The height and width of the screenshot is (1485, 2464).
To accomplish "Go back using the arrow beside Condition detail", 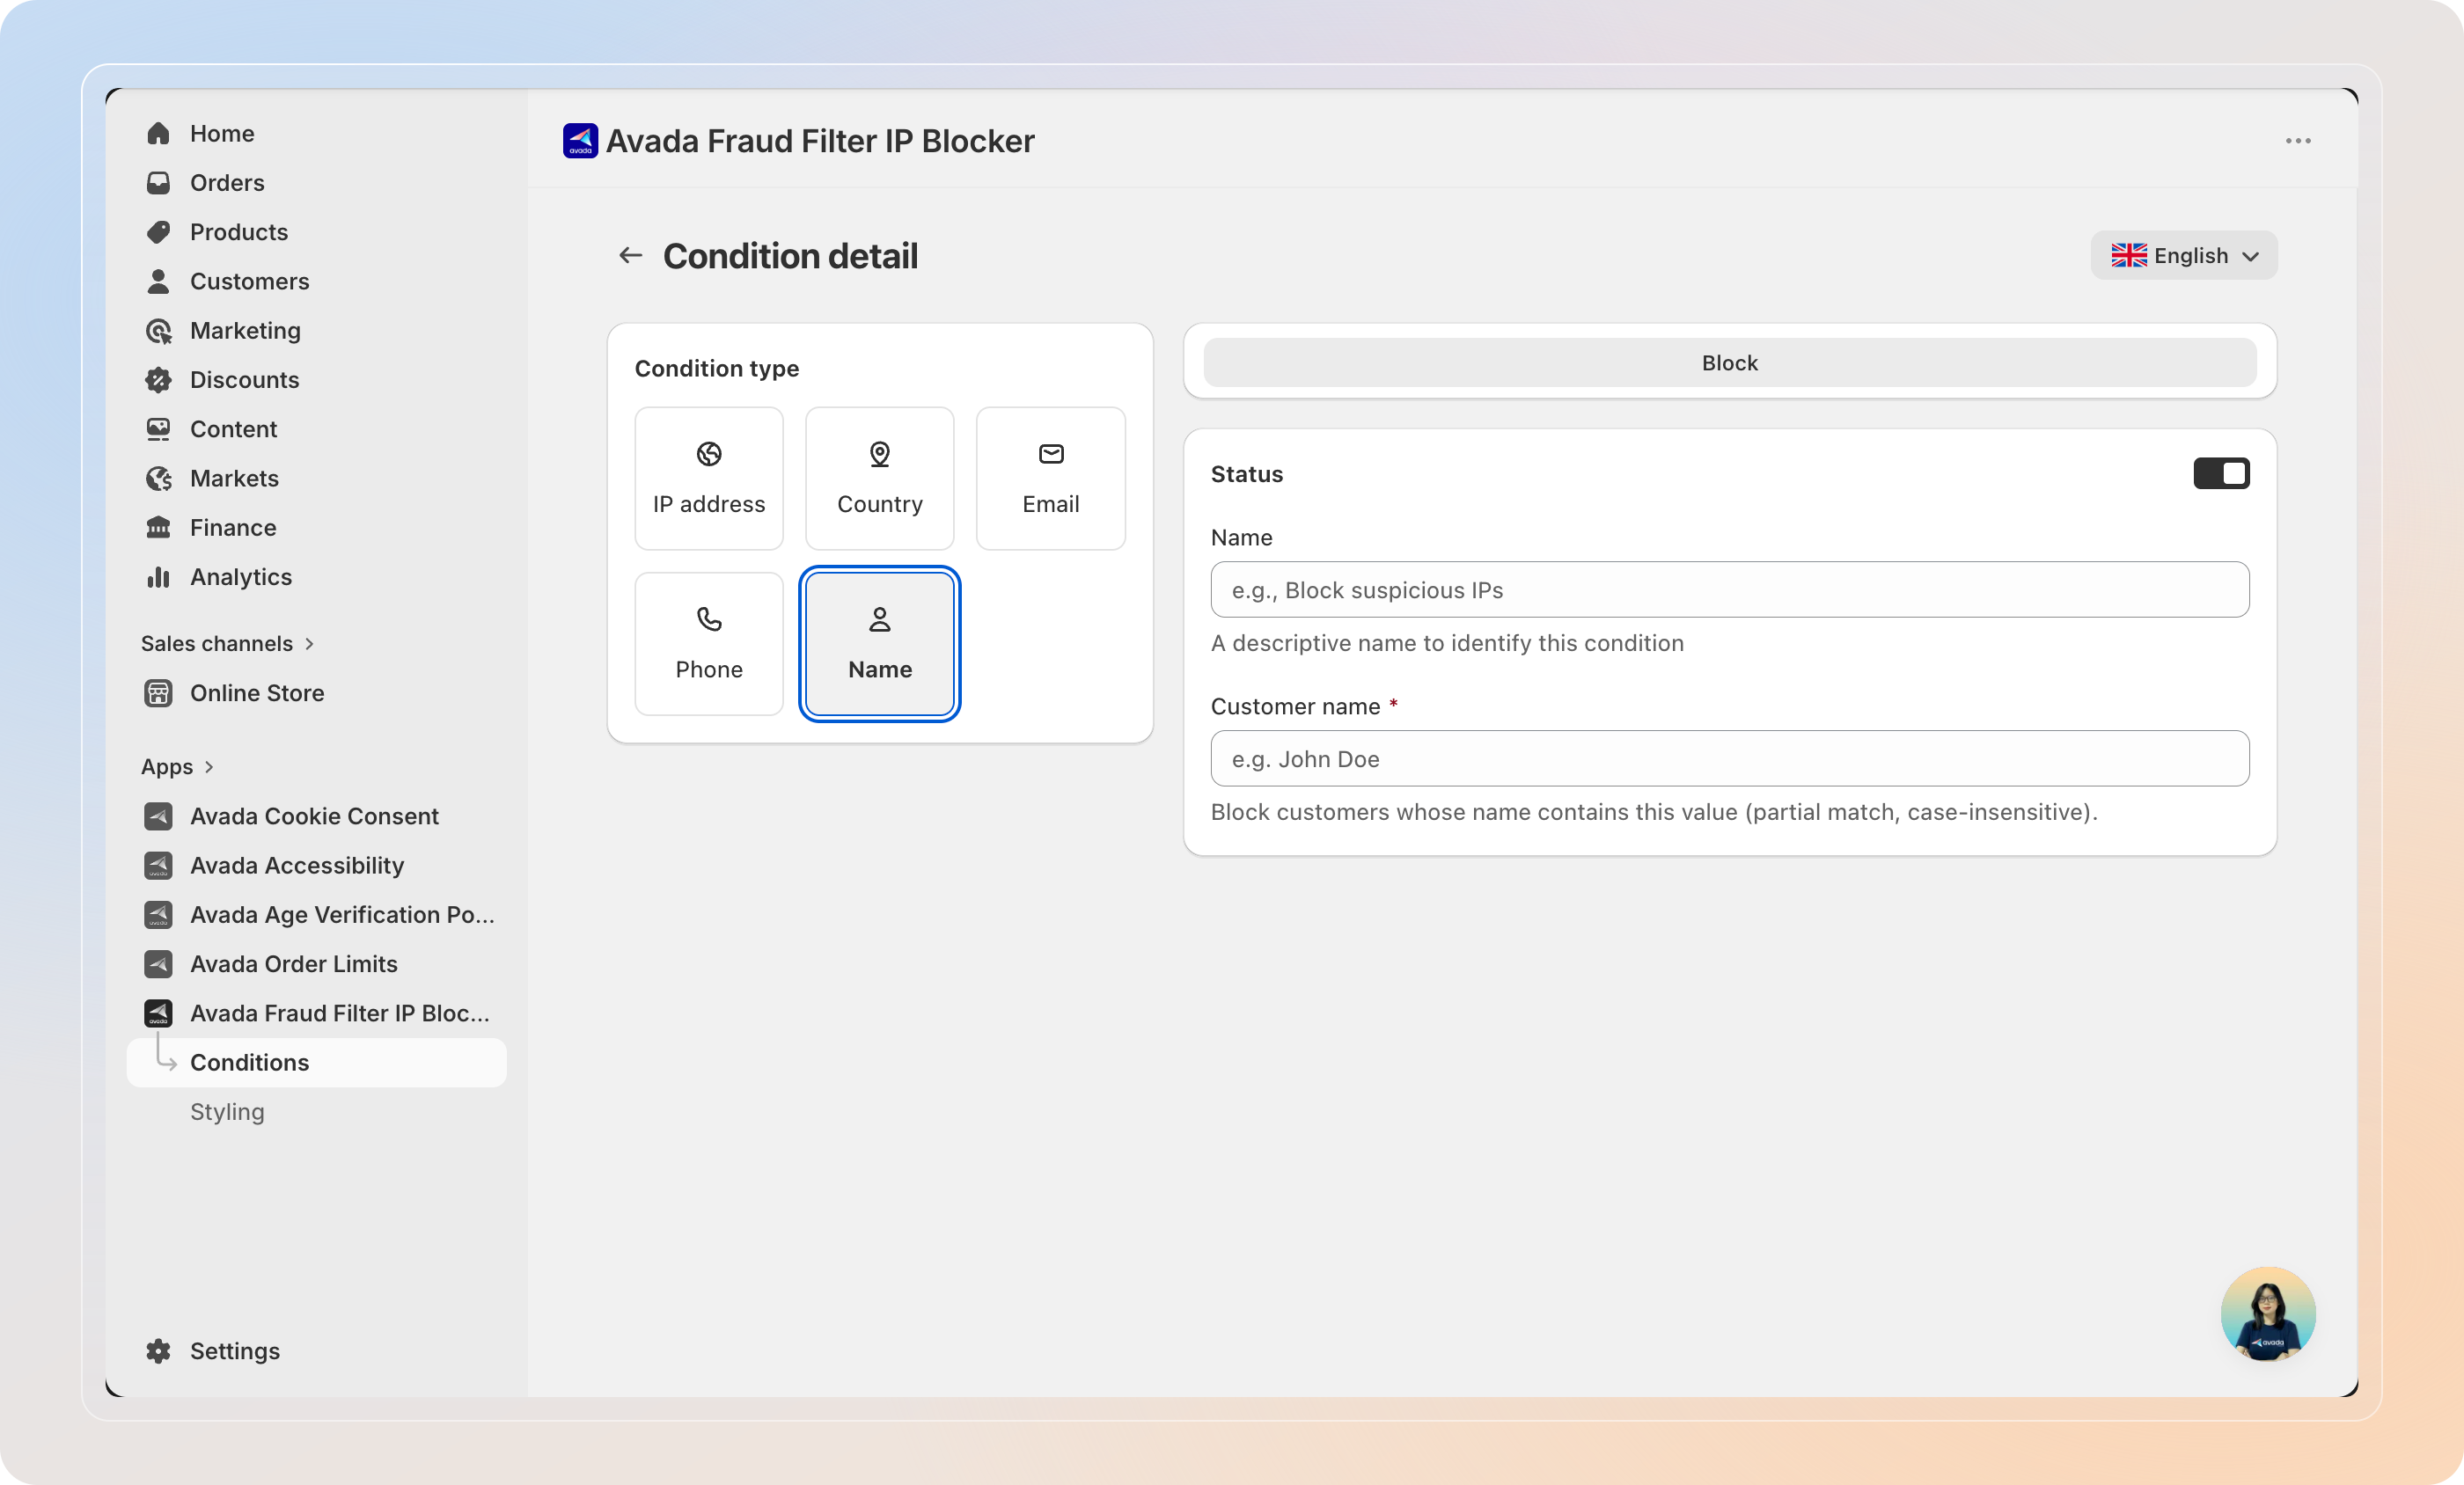I will (x=630, y=256).
